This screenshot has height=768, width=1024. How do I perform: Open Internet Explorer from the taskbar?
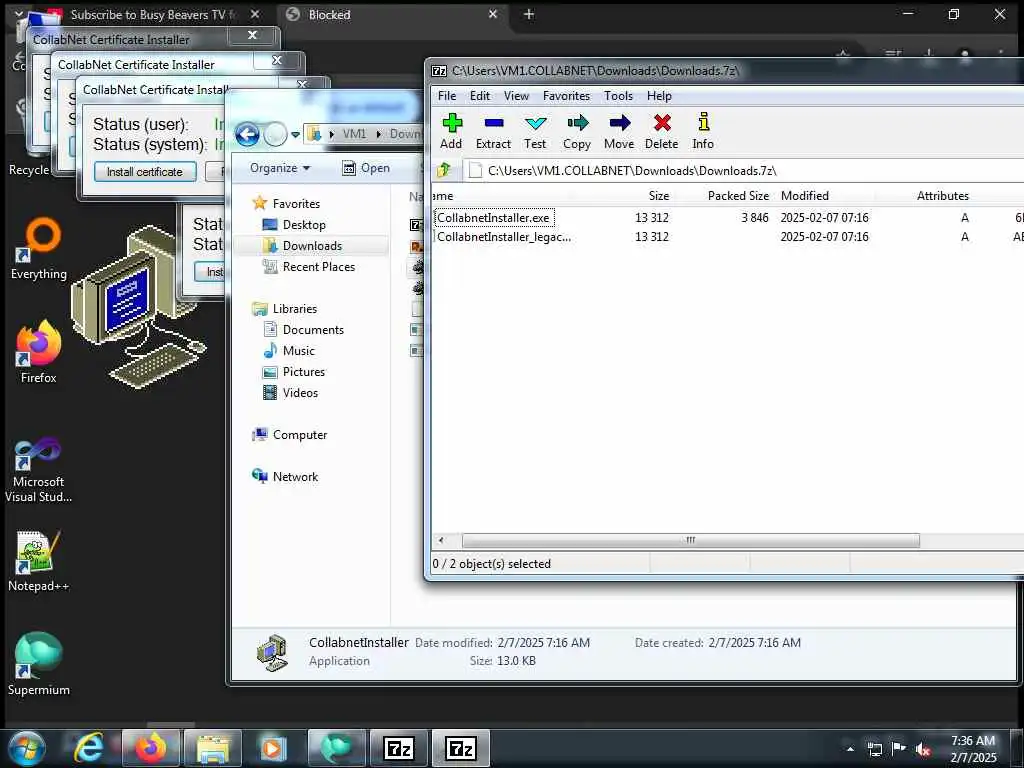coord(88,748)
